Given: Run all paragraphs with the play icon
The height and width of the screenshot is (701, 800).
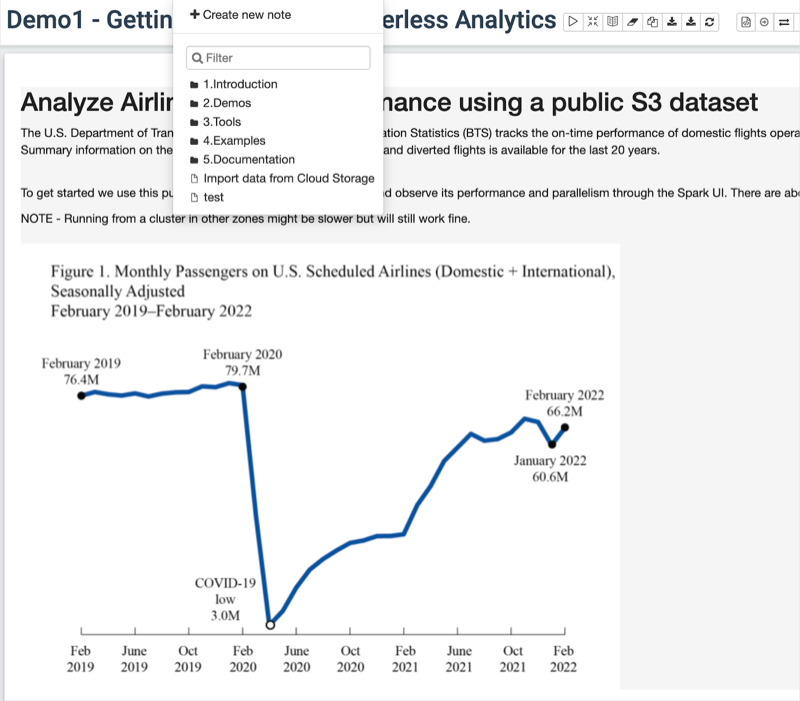Looking at the screenshot, I should click(x=573, y=22).
